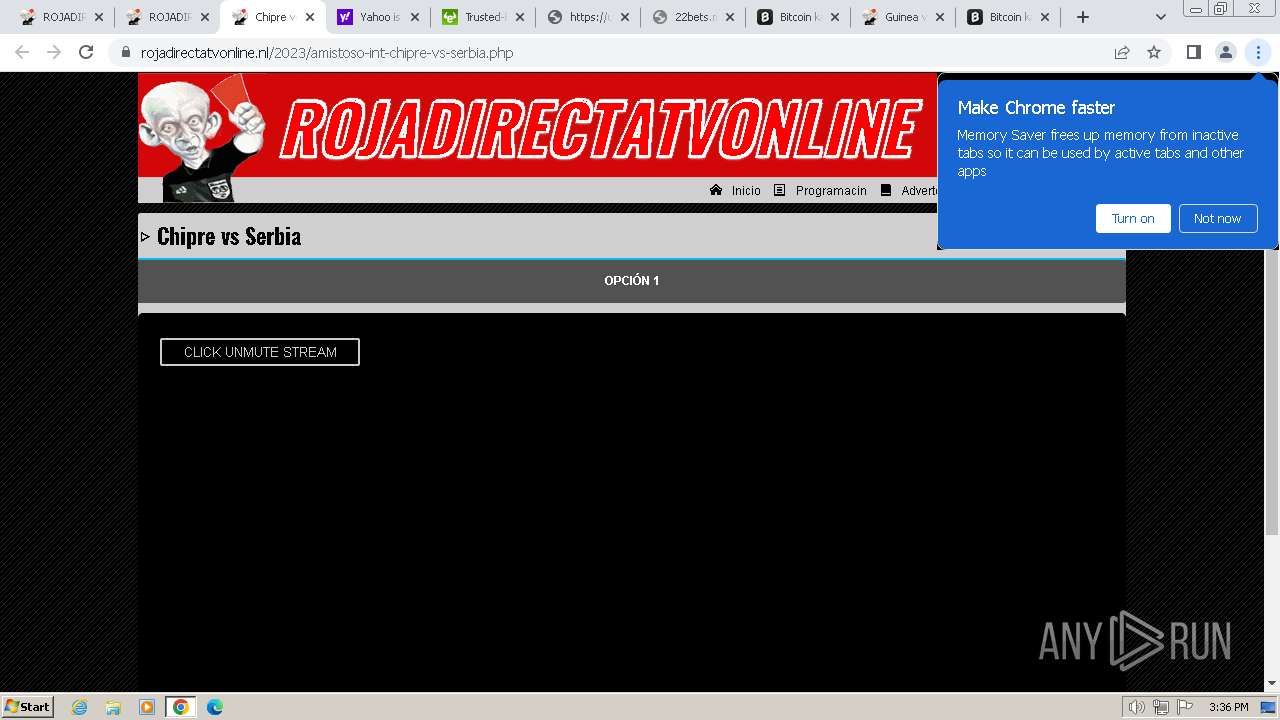Image resolution: width=1280 pixels, height=720 pixels.
Task: Click the page vertical scrollbar
Action: (1272, 310)
